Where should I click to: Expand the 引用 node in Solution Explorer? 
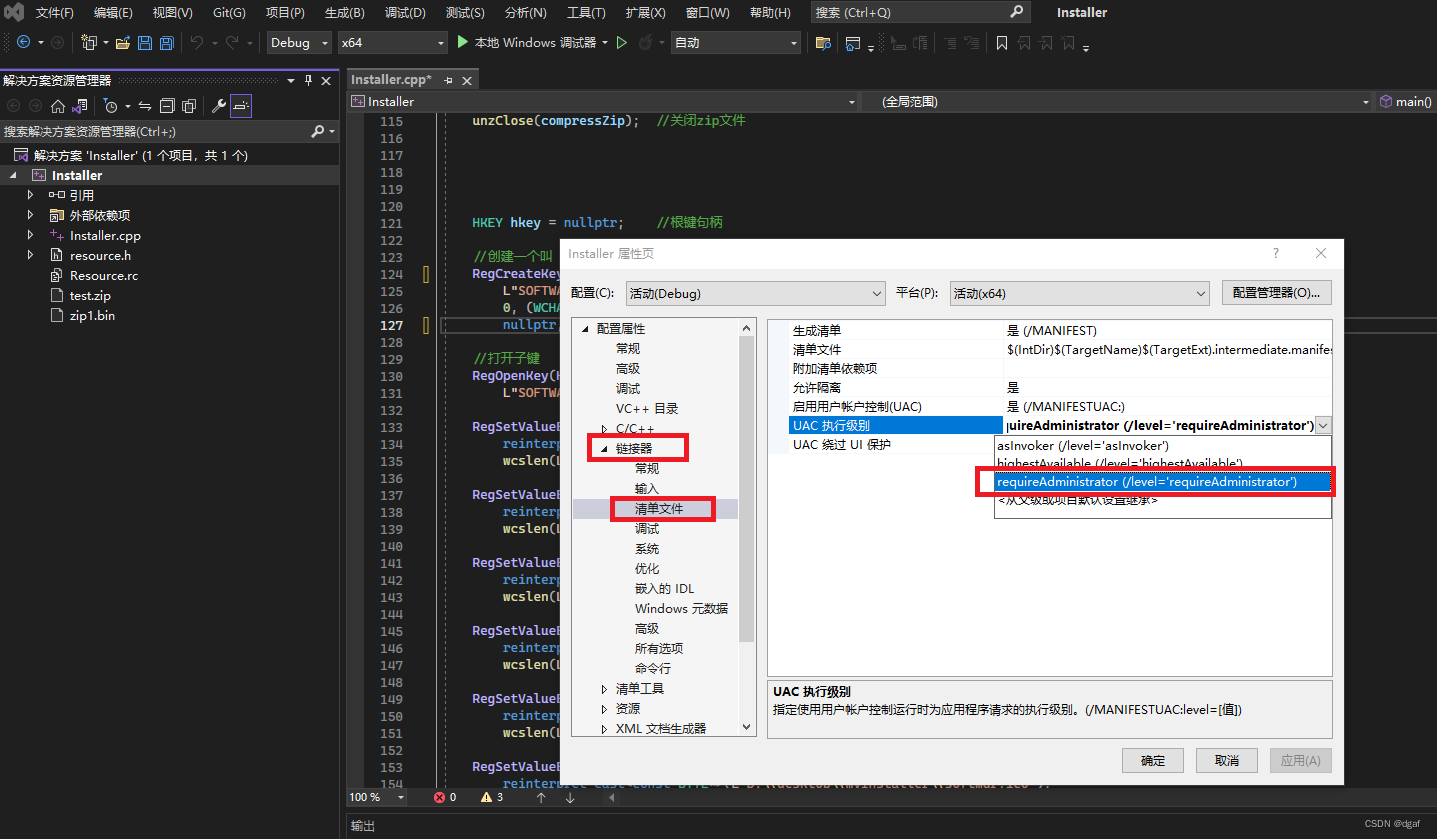tap(30, 195)
